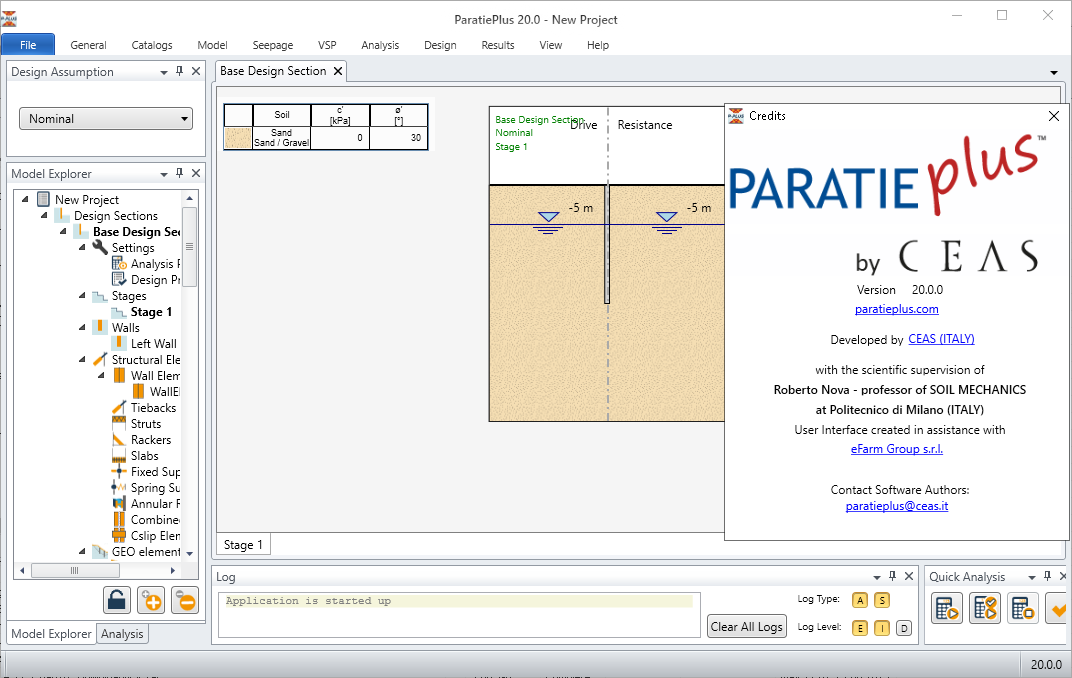1072x678 pixels.
Task: Click the Sand/Gravel soil color swatch
Action: (237, 135)
